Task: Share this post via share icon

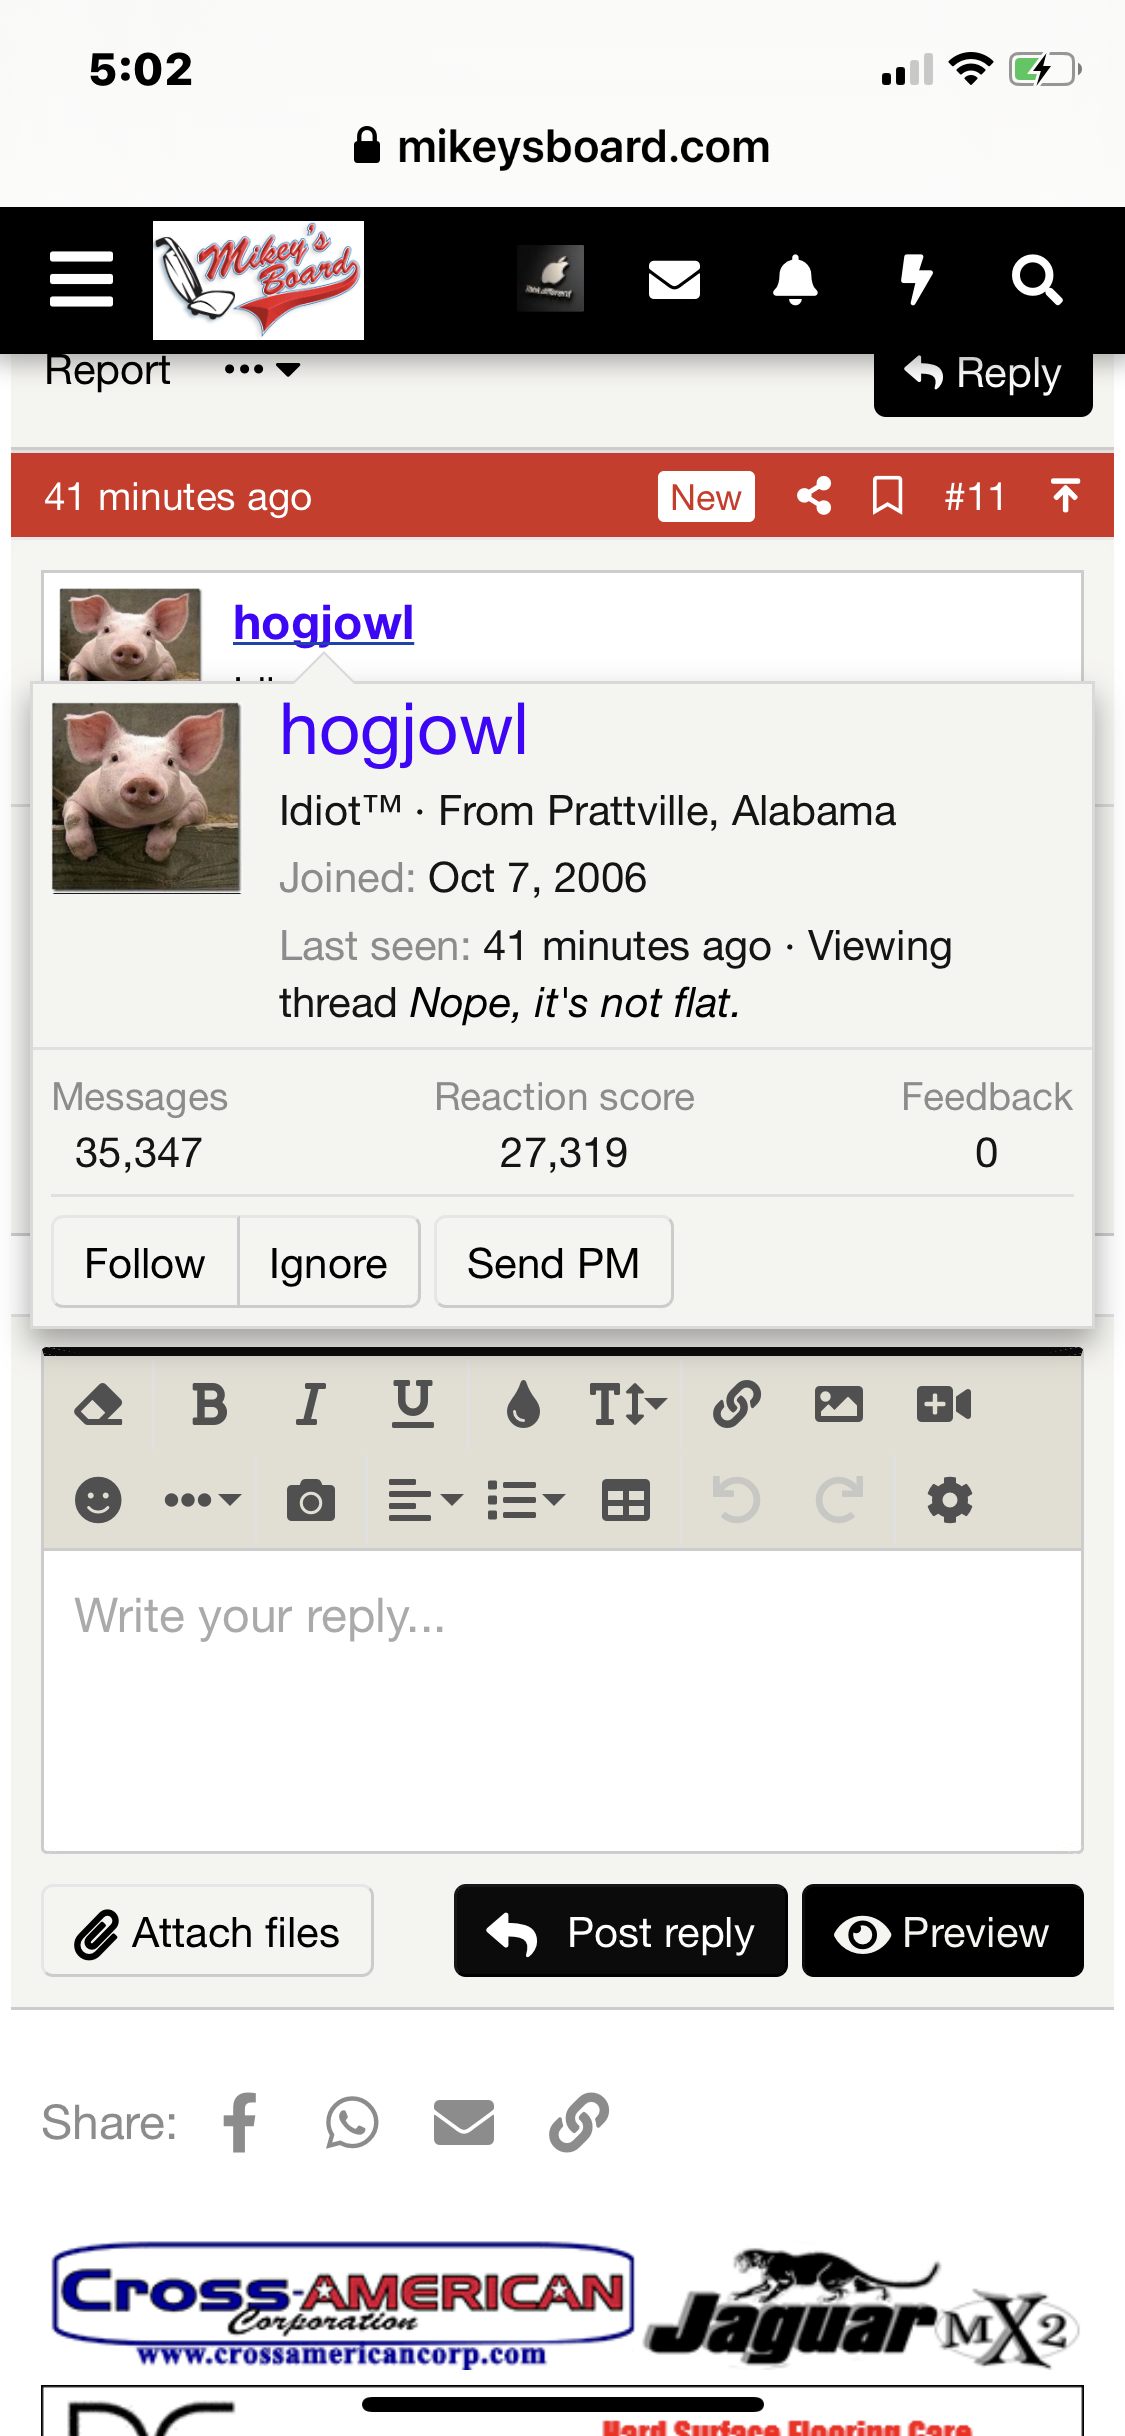Action: point(814,496)
